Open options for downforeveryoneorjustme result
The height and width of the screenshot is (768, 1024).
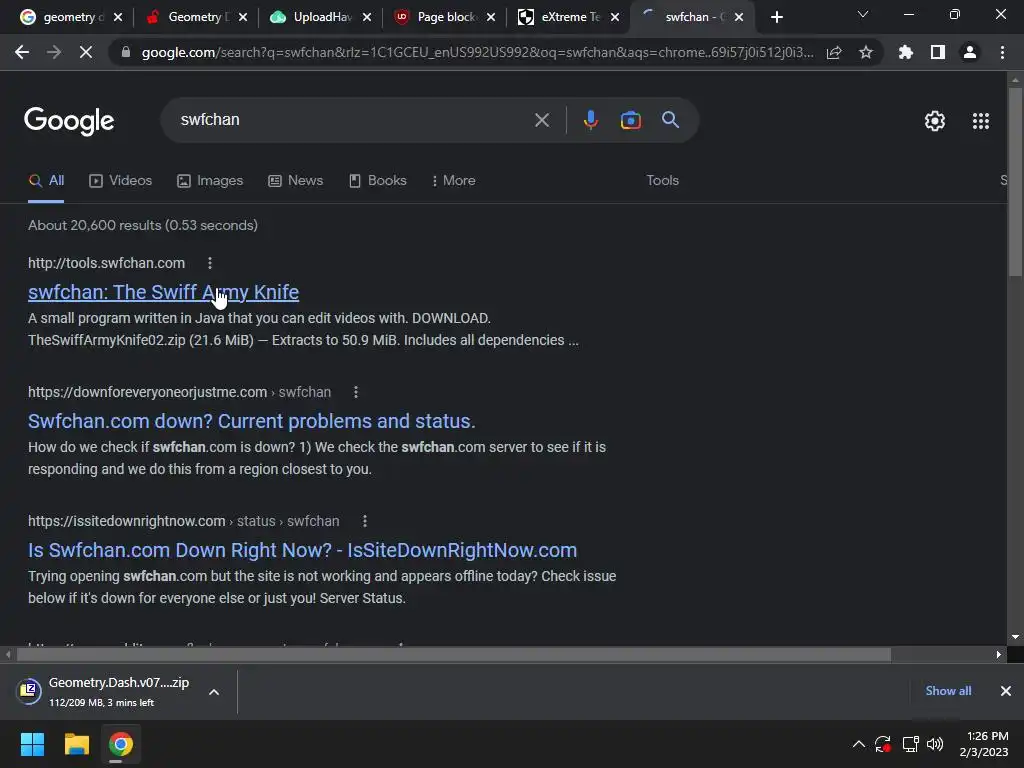coord(356,392)
